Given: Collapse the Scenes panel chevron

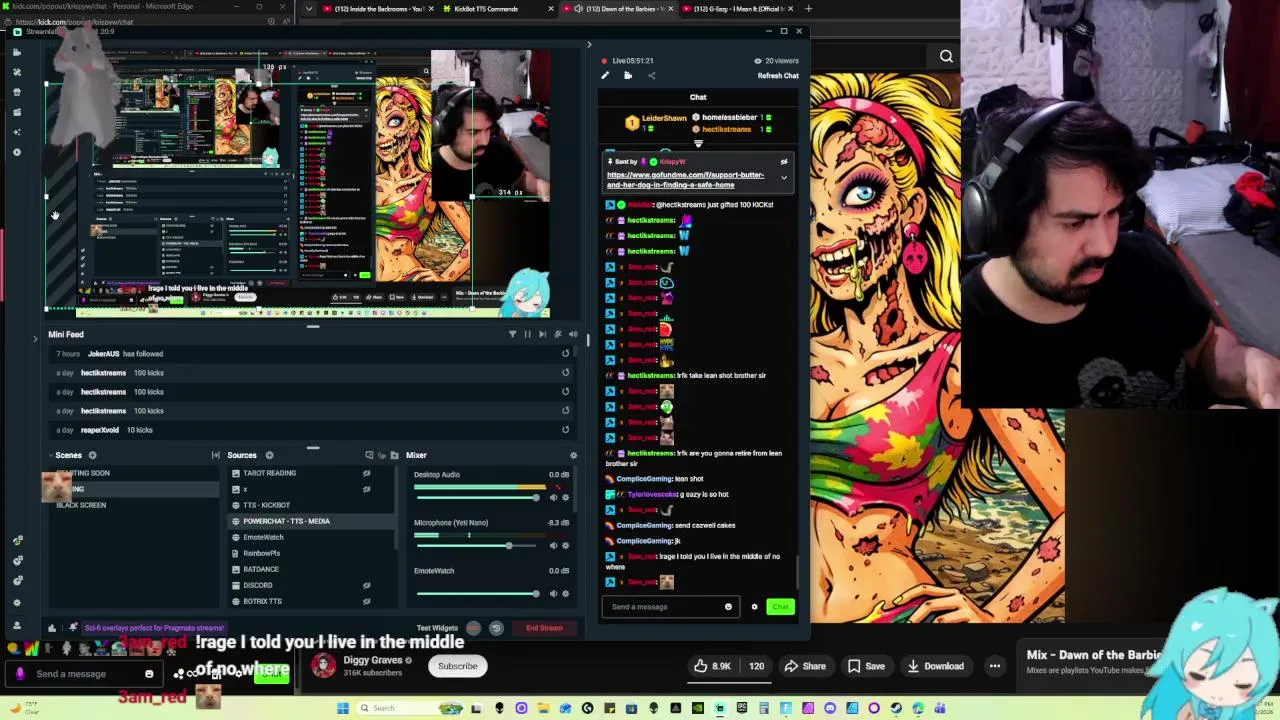Looking at the screenshot, I should click(51, 455).
